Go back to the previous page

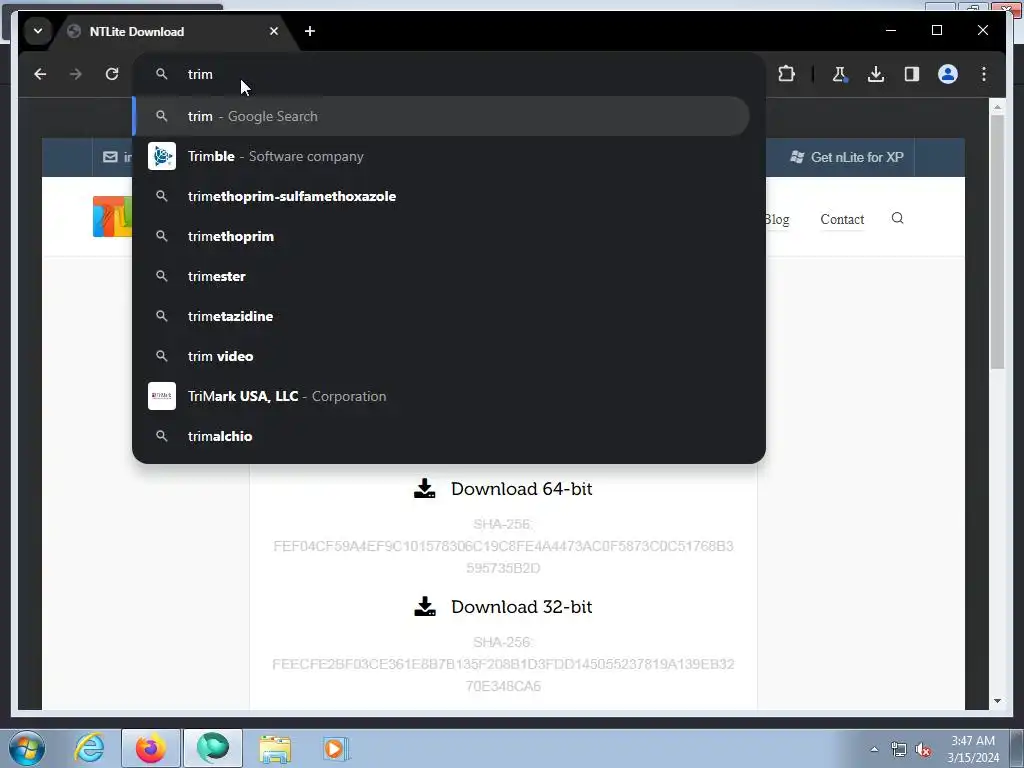tap(40, 74)
